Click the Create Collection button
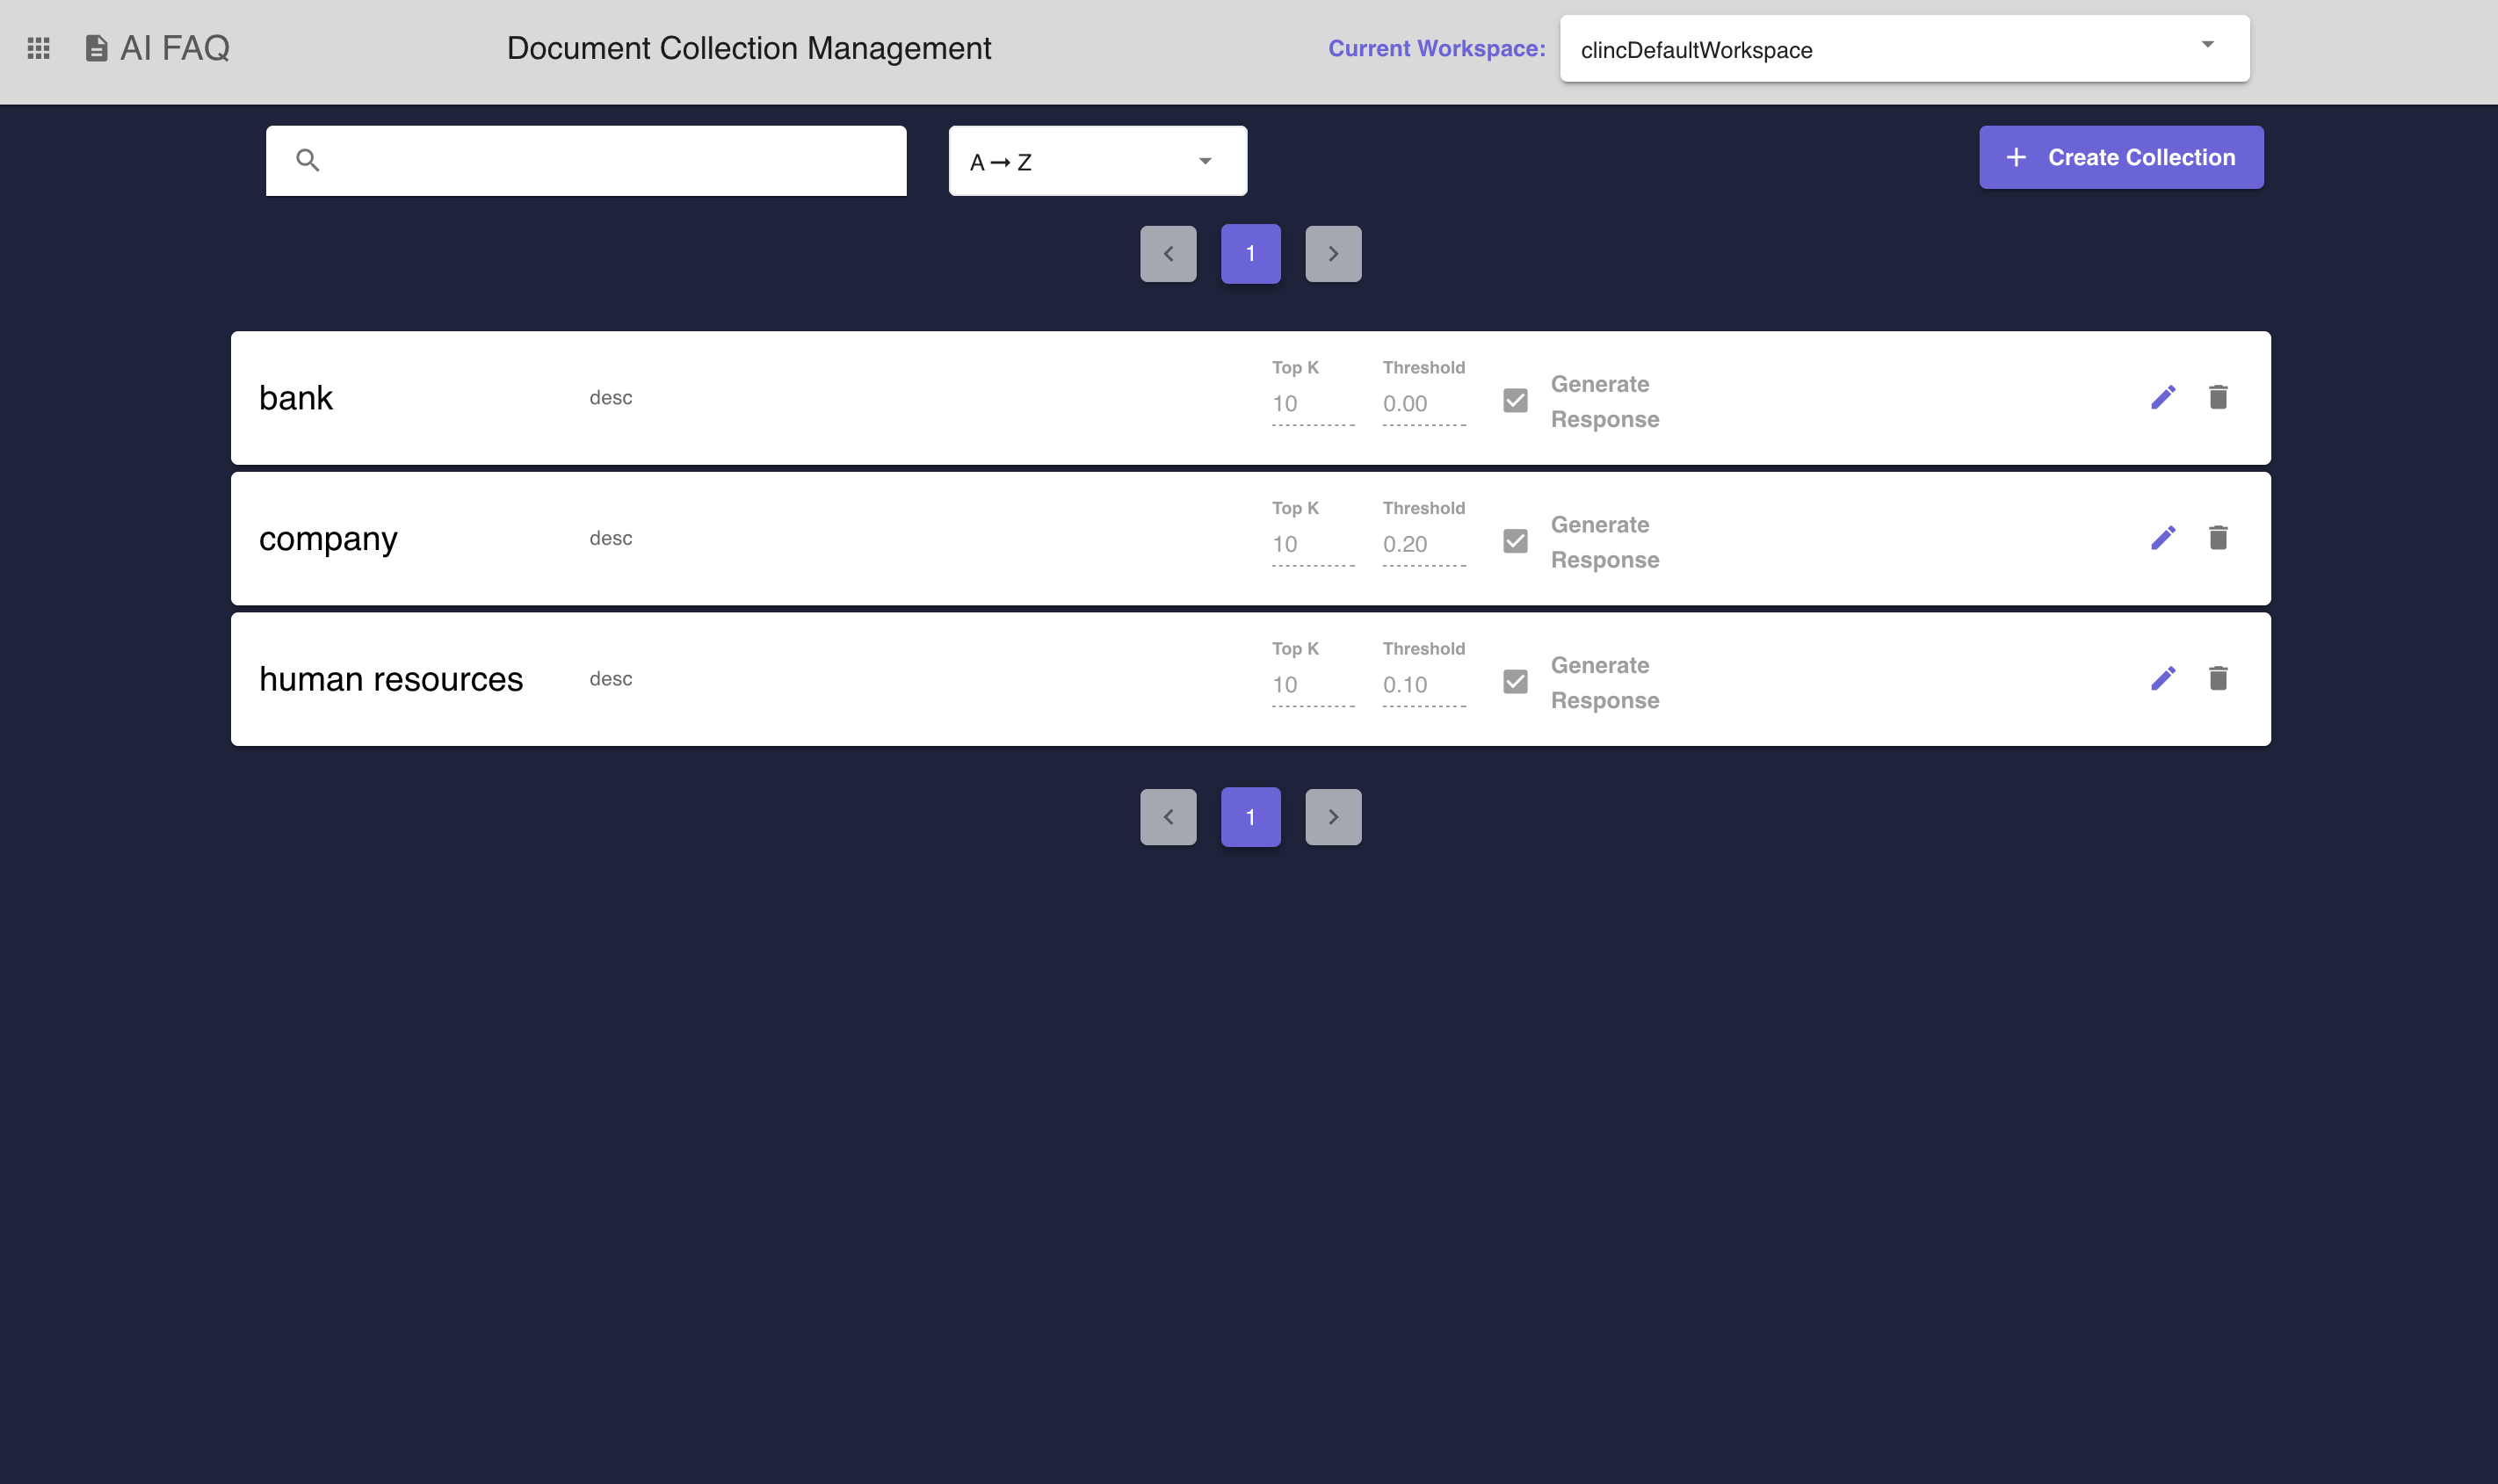Screen dimensions: 2498x1484 tap(2121, 157)
